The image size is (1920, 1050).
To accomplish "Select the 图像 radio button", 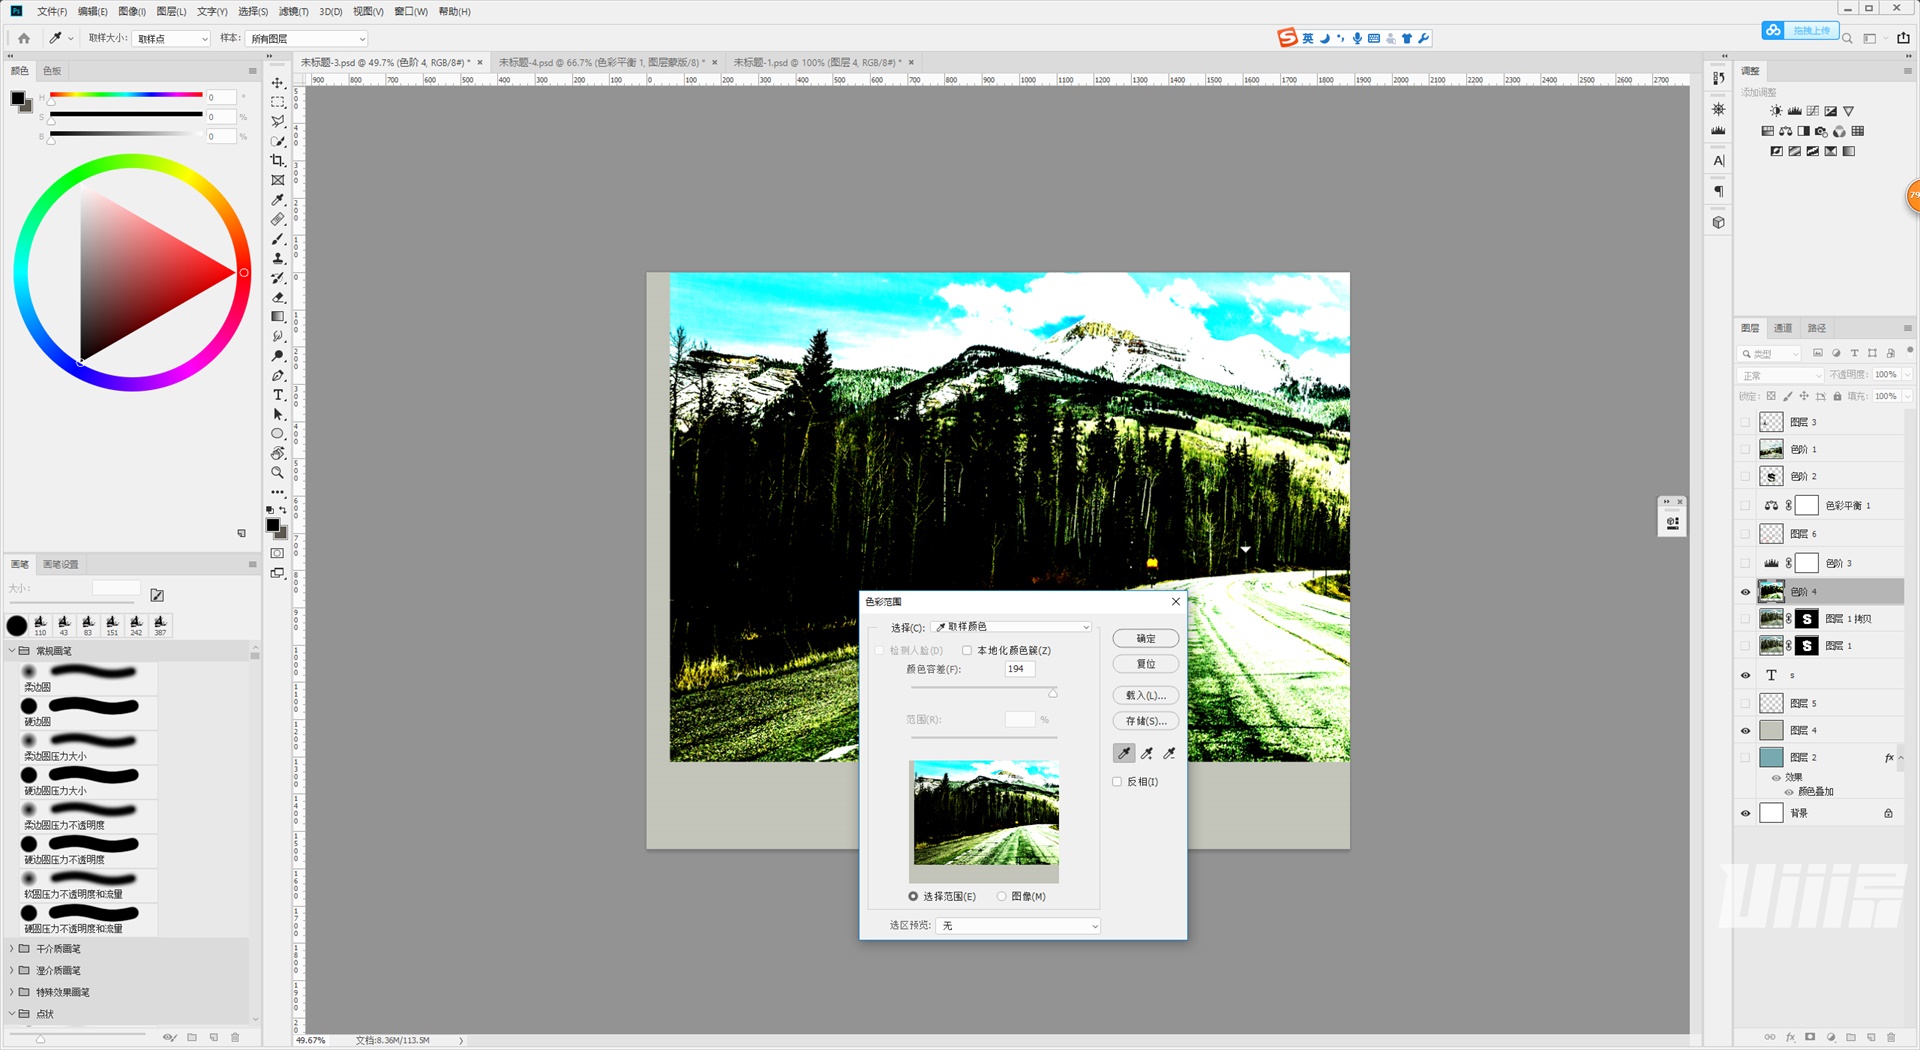I will (1001, 896).
